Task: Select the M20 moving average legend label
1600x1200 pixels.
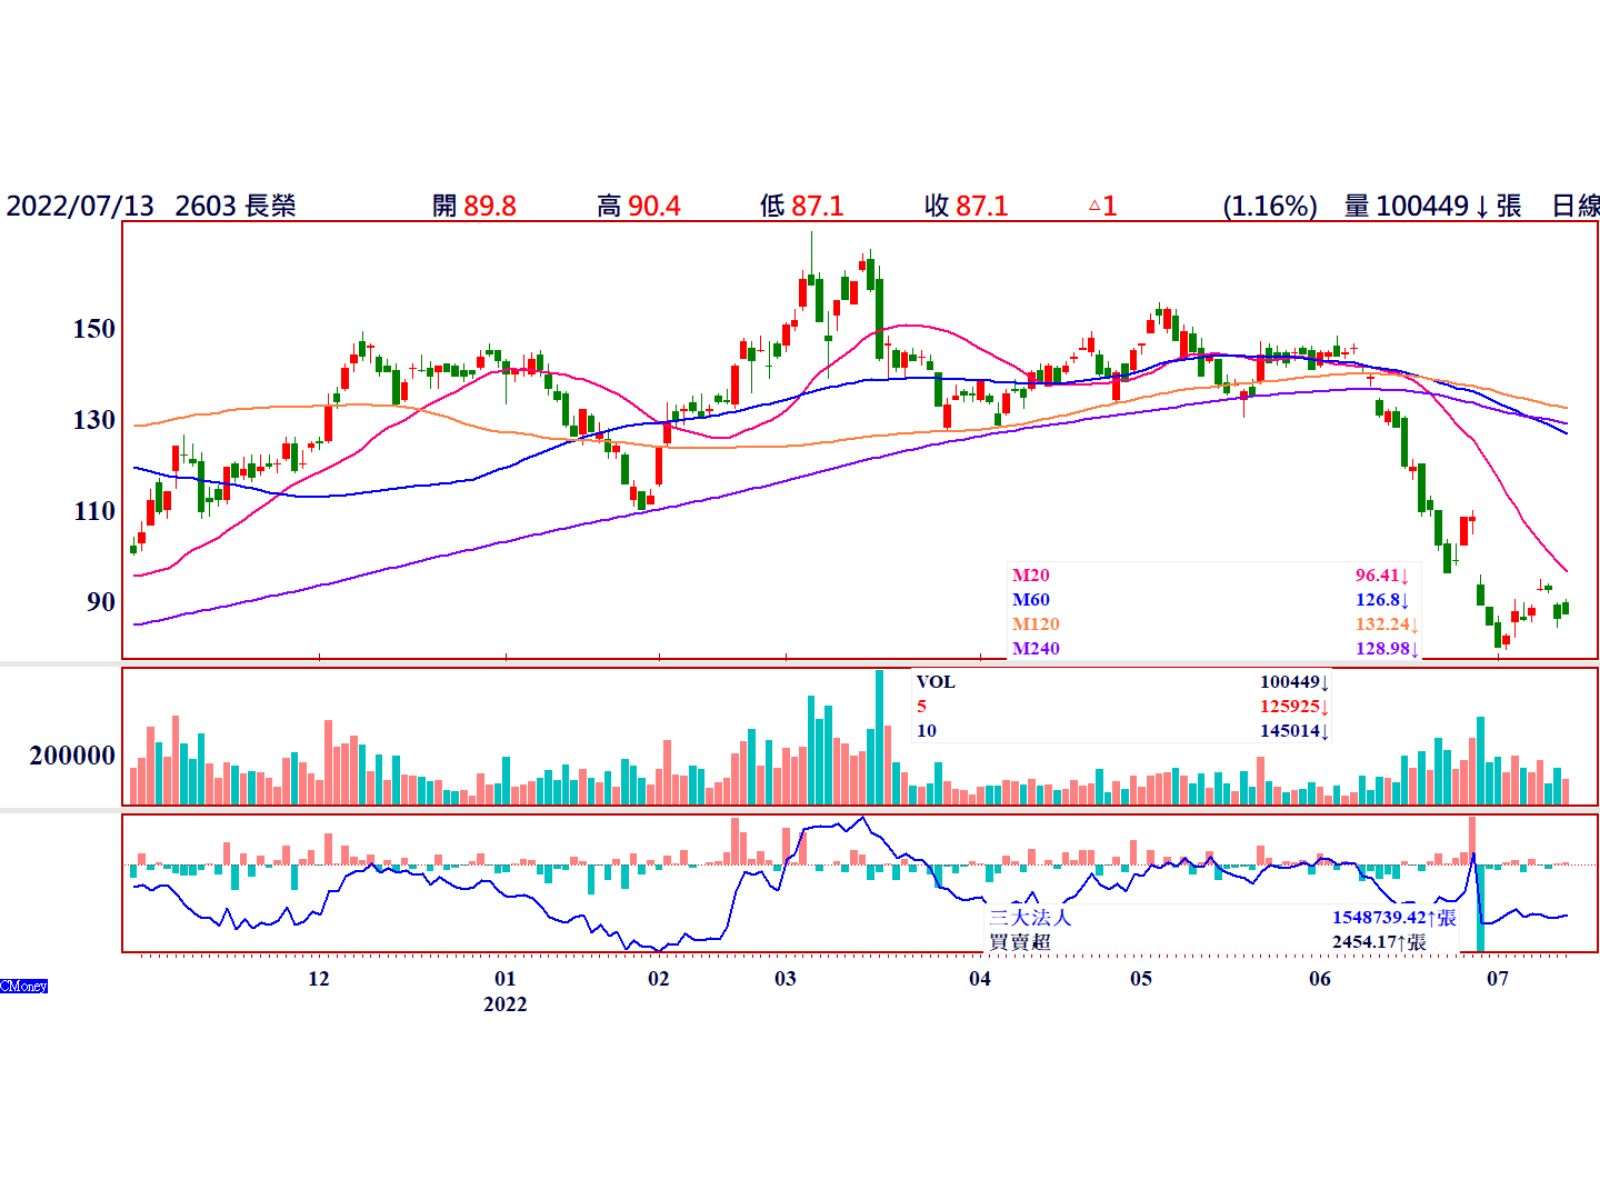Action: tap(1031, 575)
